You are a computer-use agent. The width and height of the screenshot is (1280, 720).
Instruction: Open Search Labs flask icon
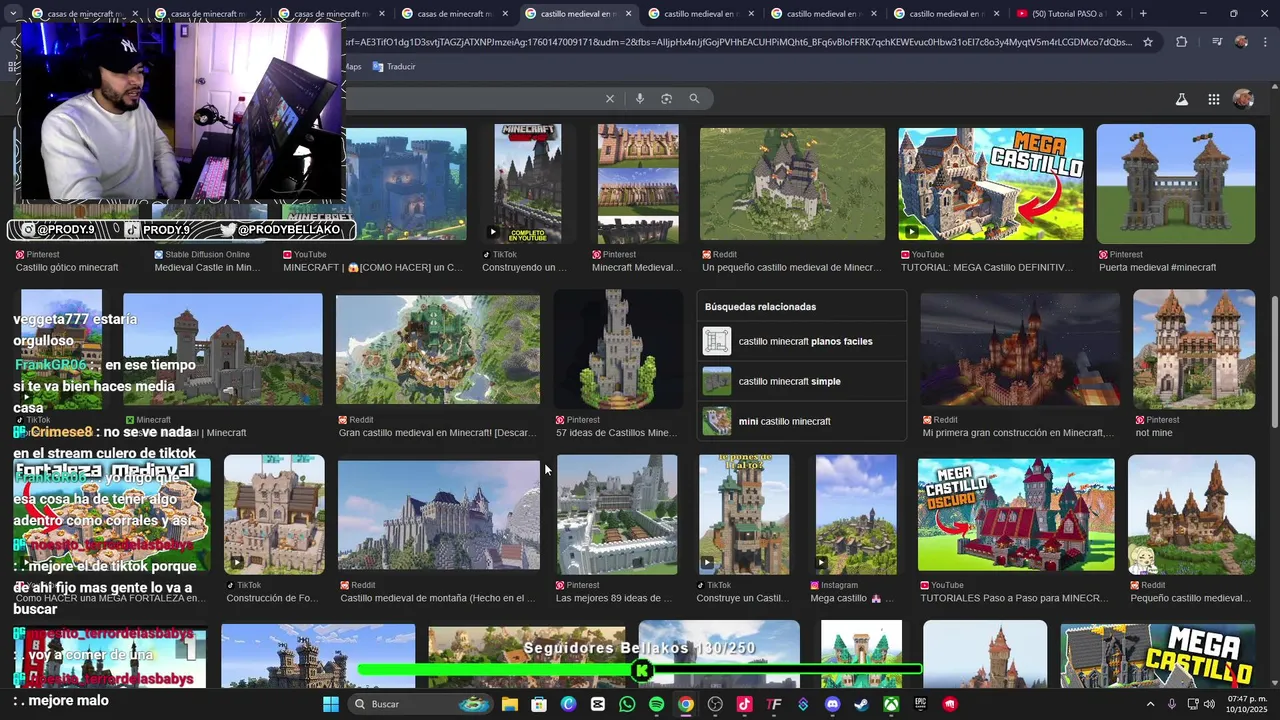[x=1182, y=99]
